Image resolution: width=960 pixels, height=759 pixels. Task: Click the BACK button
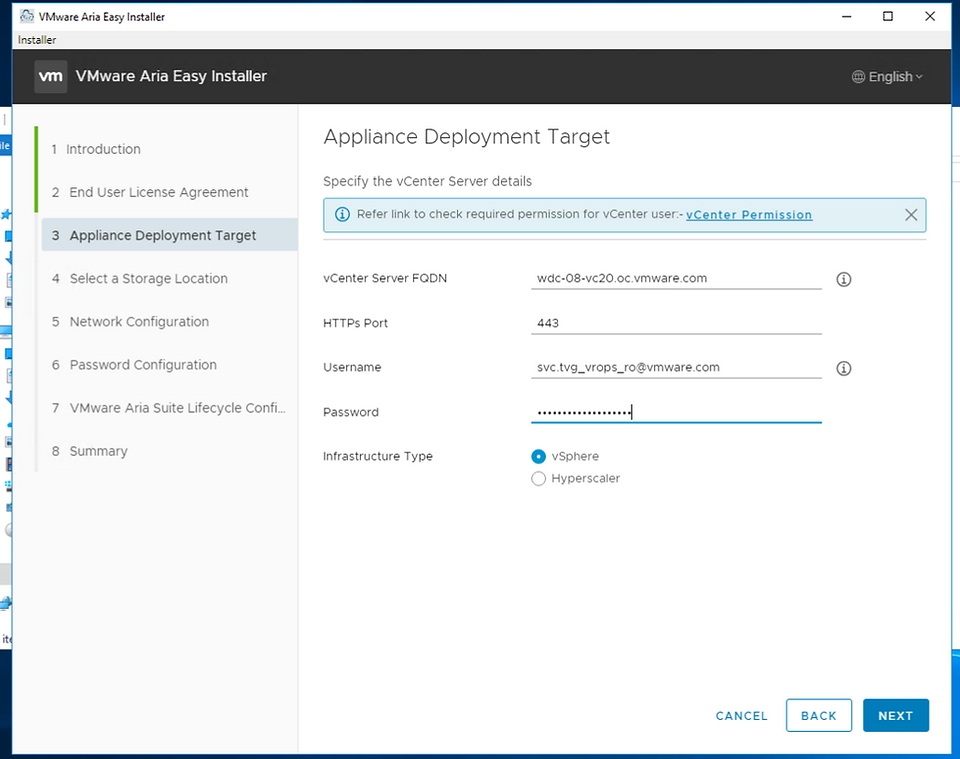(x=819, y=716)
